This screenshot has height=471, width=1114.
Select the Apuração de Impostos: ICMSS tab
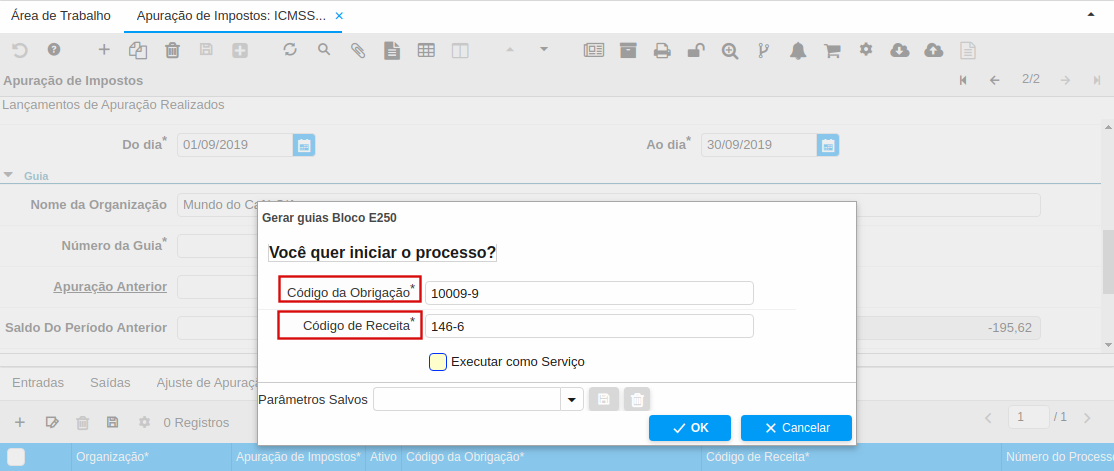[x=231, y=16]
